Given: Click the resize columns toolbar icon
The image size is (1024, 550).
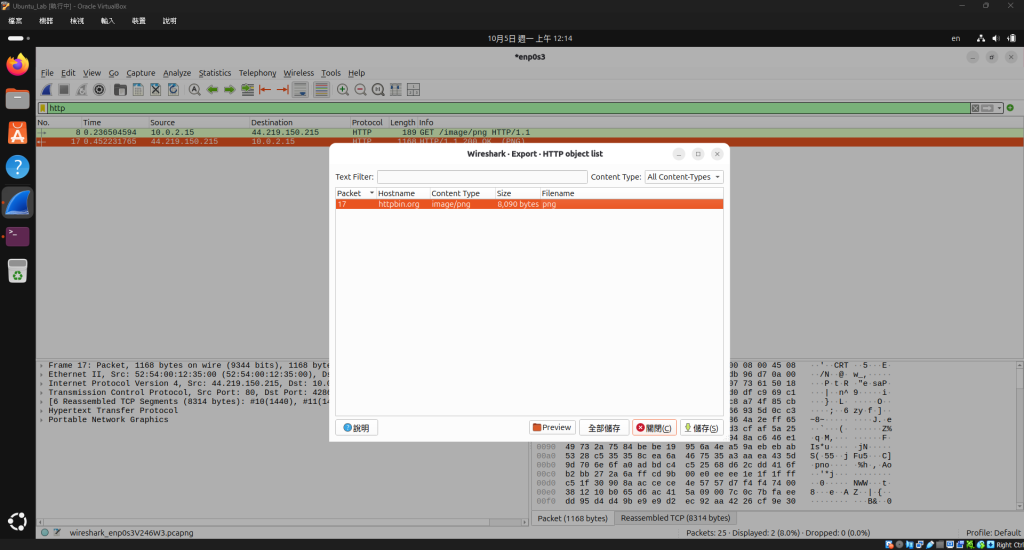Looking at the screenshot, I should tap(396, 89).
